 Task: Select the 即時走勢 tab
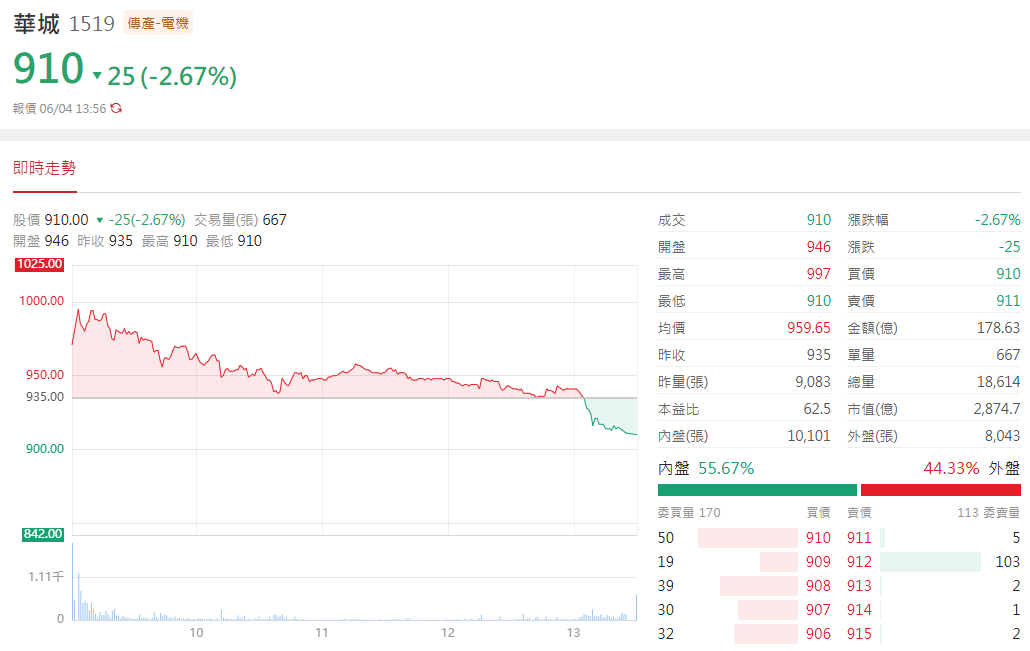point(45,168)
